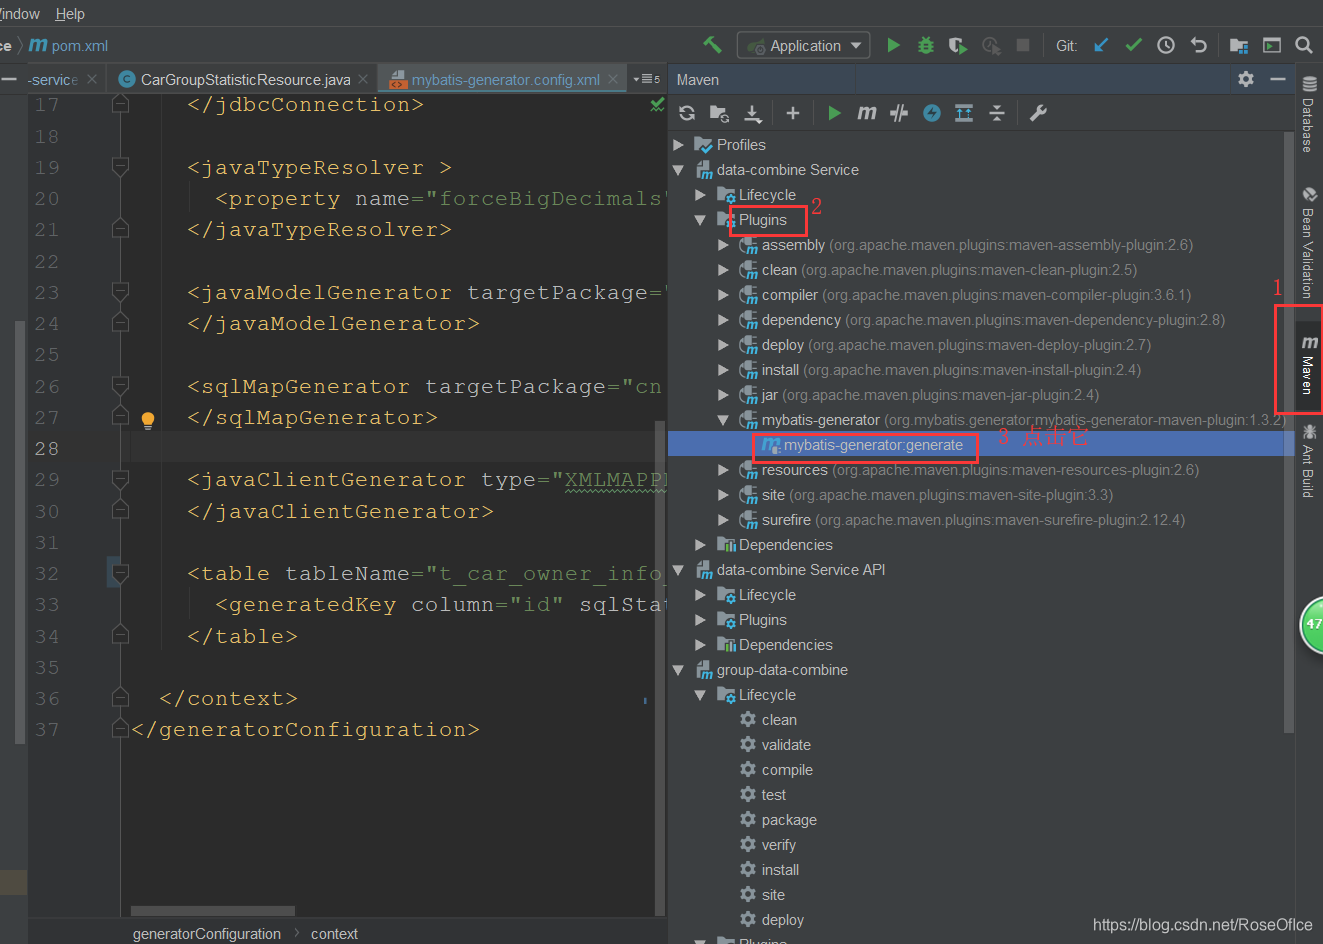This screenshot has height=944, width=1323.
Task: Show Git history clock icon
Action: 1166,45
